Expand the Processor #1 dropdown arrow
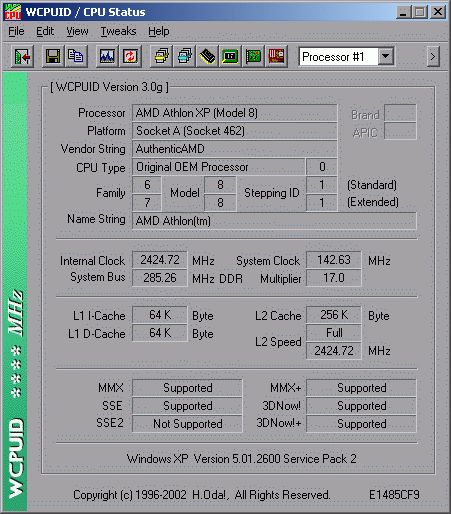The image size is (451, 514). tap(386, 57)
